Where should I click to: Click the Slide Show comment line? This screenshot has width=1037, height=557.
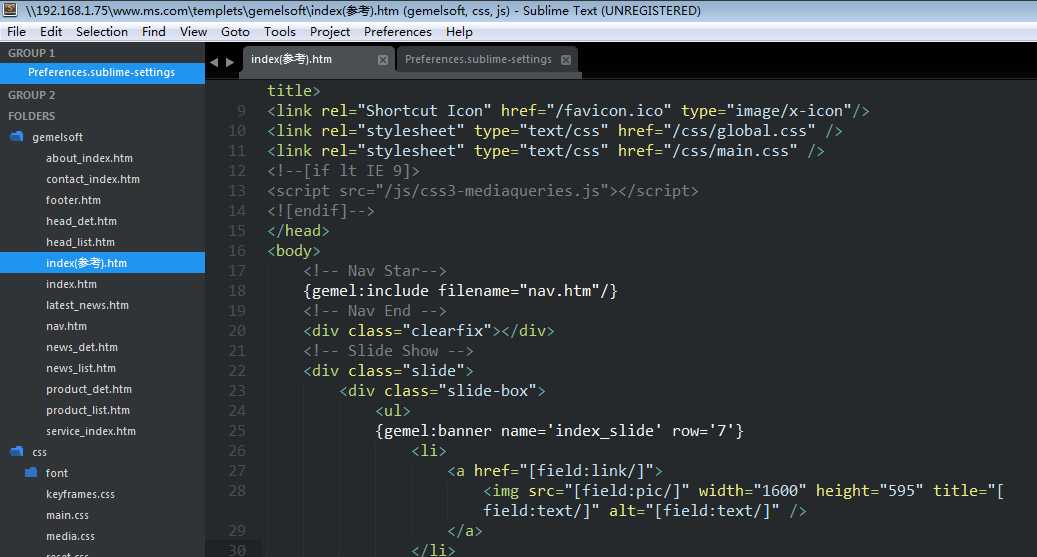(389, 351)
